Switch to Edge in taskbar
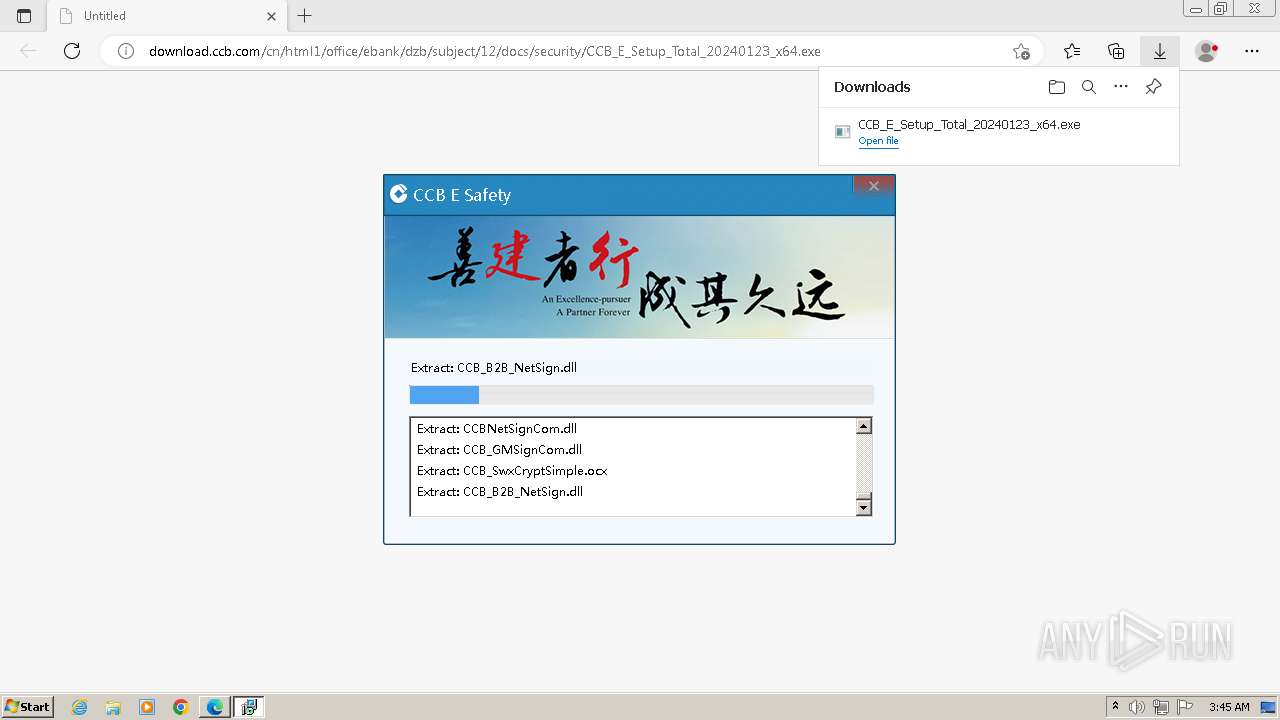The image size is (1280, 720). click(215, 707)
